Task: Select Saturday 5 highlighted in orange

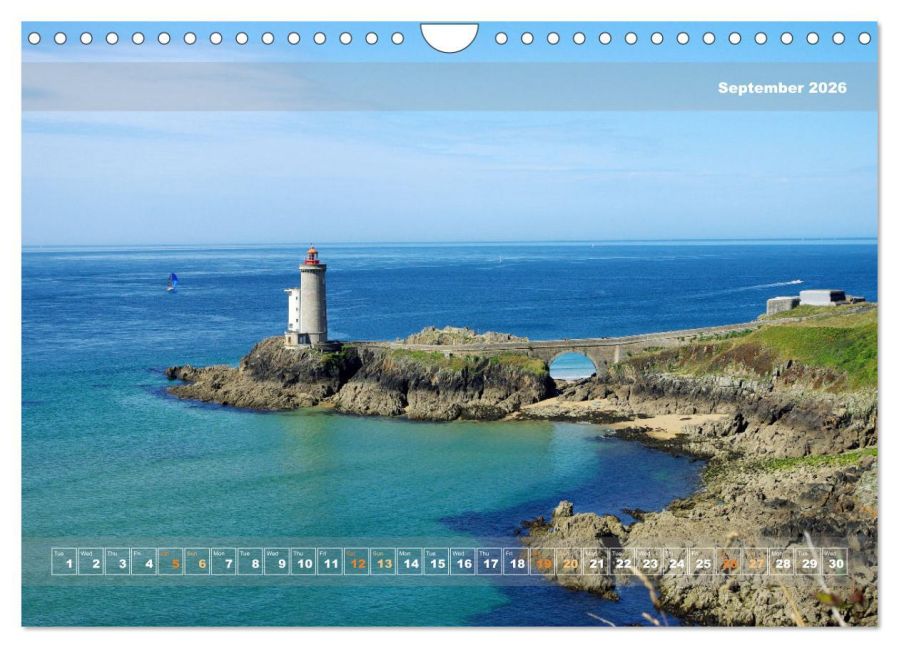Action: (x=170, y=562)
